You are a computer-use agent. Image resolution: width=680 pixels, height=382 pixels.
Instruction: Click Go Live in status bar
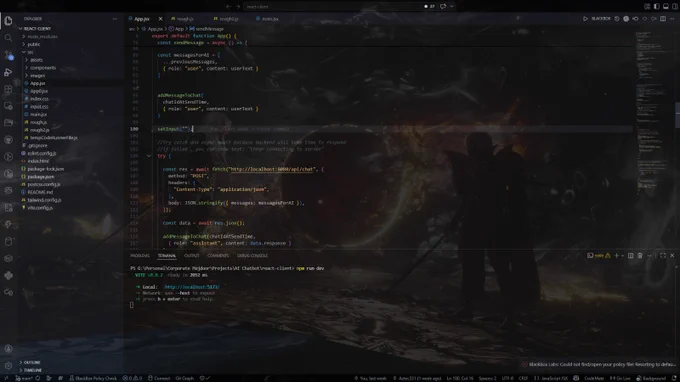point(620,378)
